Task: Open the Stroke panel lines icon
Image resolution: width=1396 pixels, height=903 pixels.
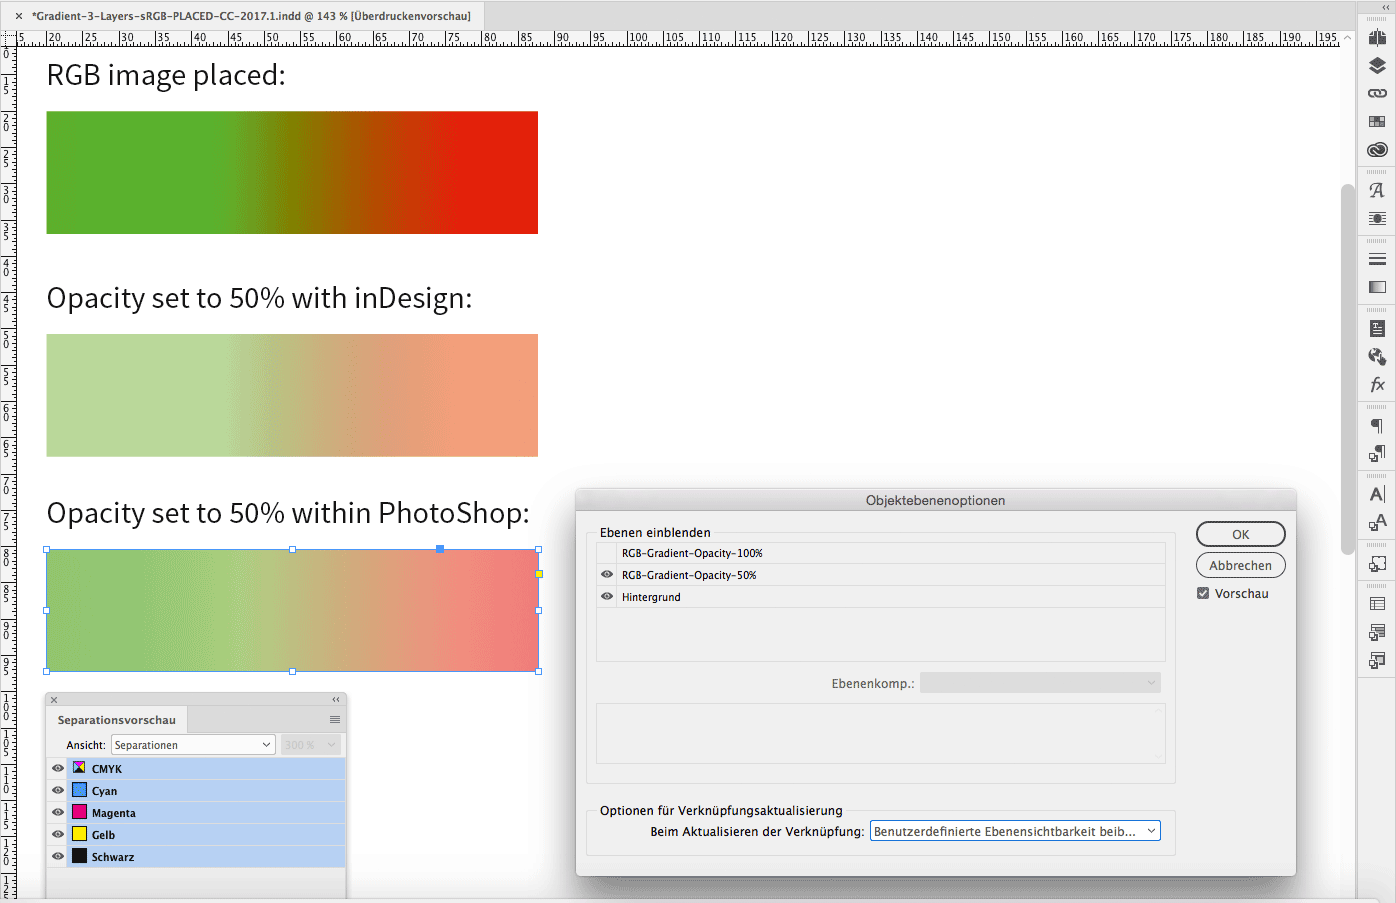Action: [x=1377, y=259]
